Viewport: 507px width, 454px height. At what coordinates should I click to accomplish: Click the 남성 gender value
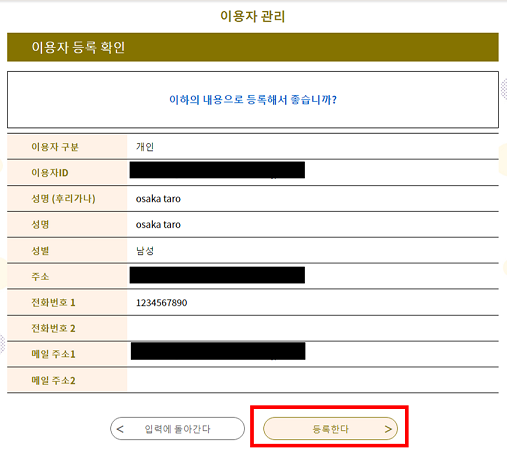pyautogui.click(x=145, y=251)
